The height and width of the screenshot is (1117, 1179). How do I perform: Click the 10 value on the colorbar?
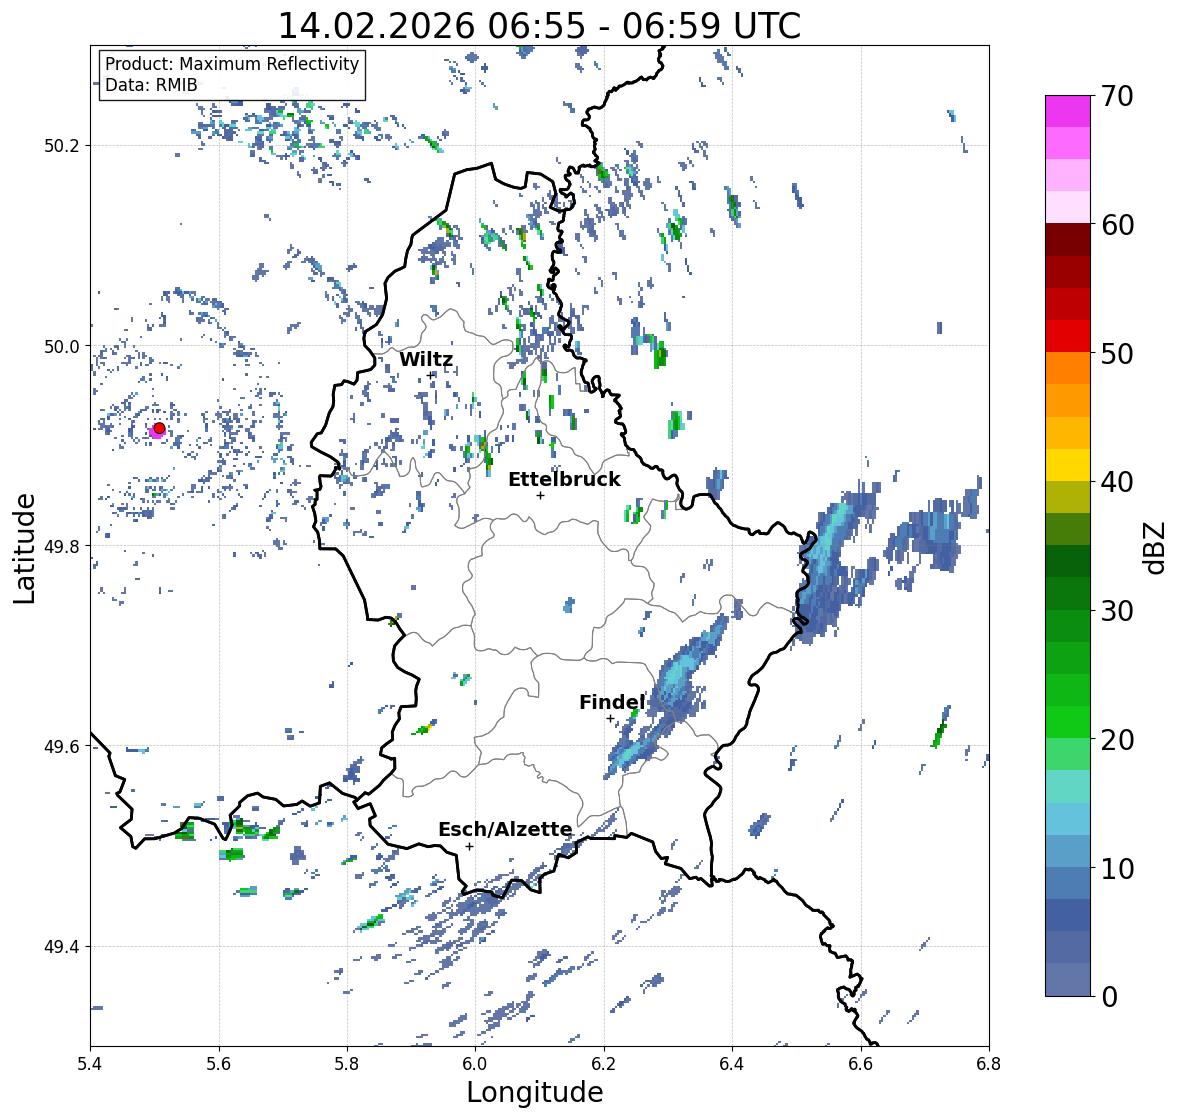point(1117,868)
